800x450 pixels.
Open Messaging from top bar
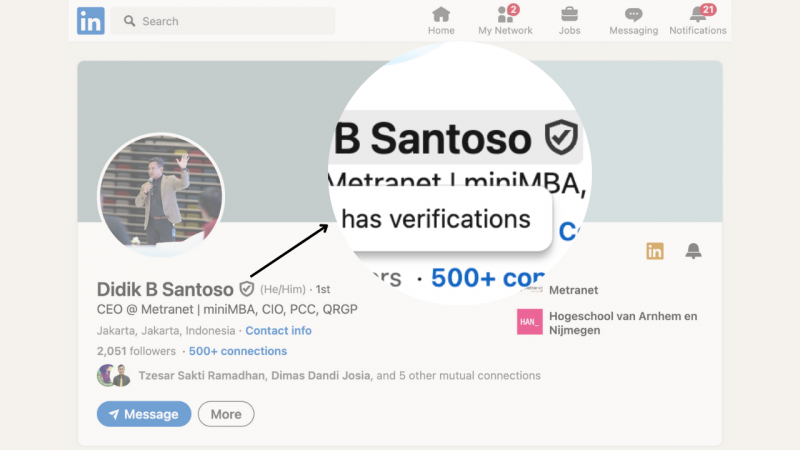pyautogui.click(x=634, y=21)
